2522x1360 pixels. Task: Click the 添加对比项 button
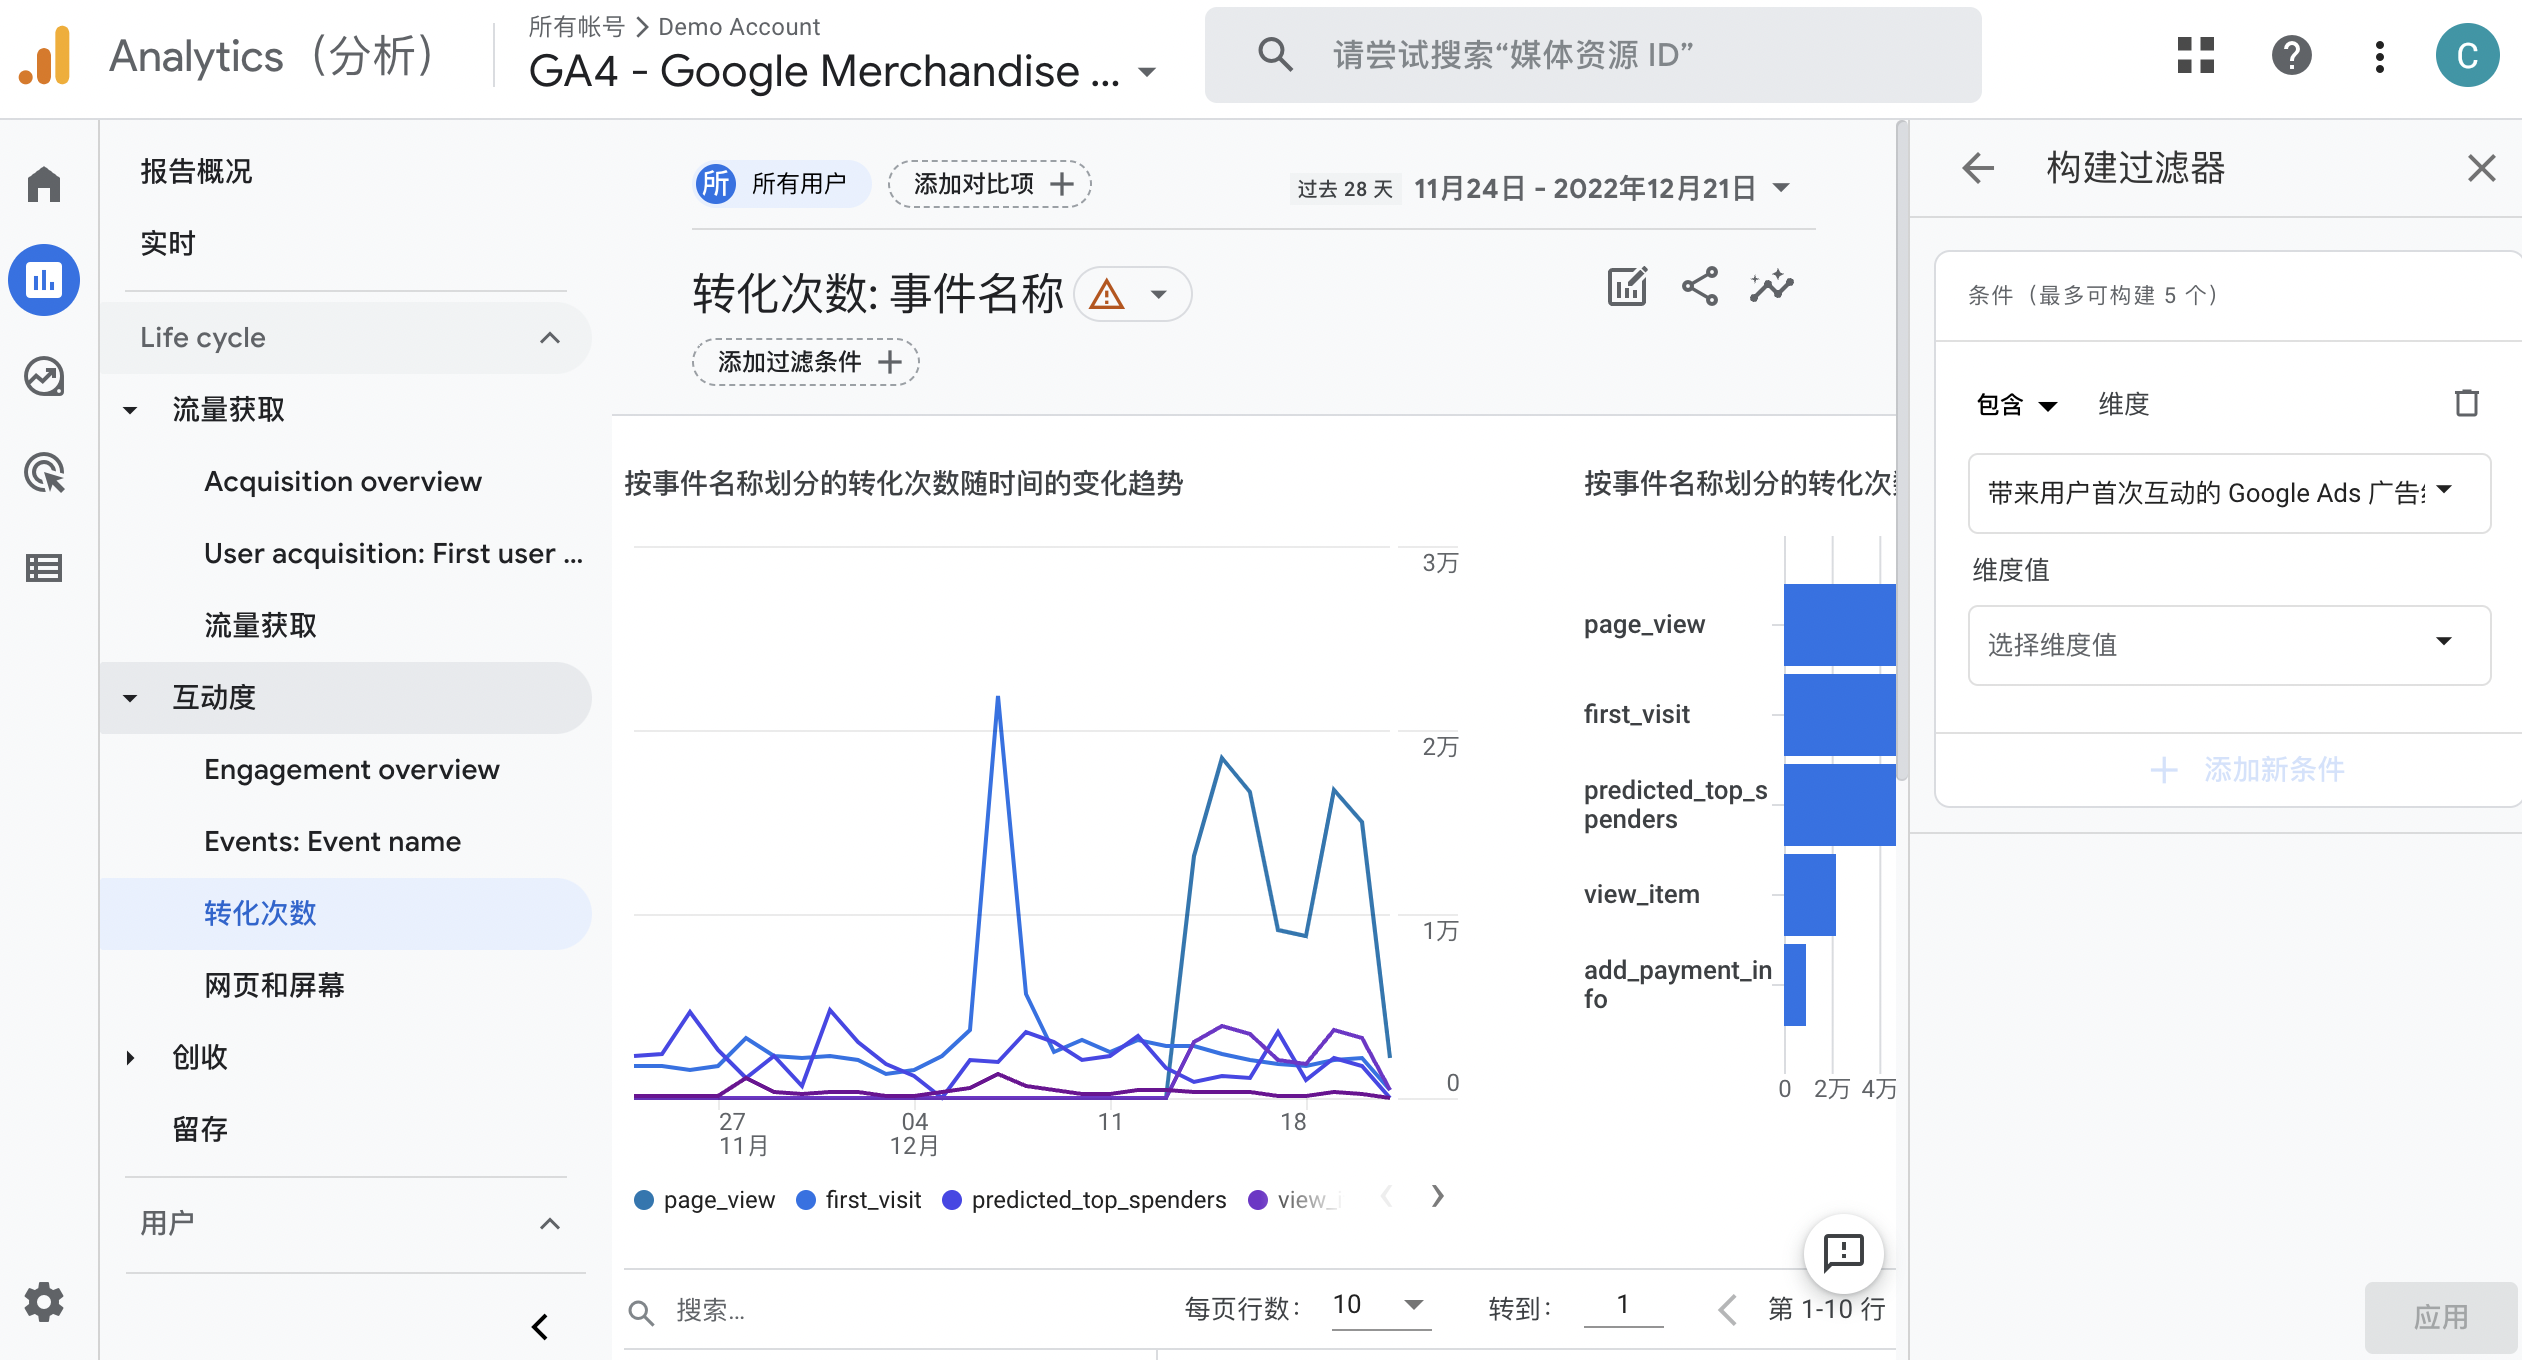pos(990,184)
